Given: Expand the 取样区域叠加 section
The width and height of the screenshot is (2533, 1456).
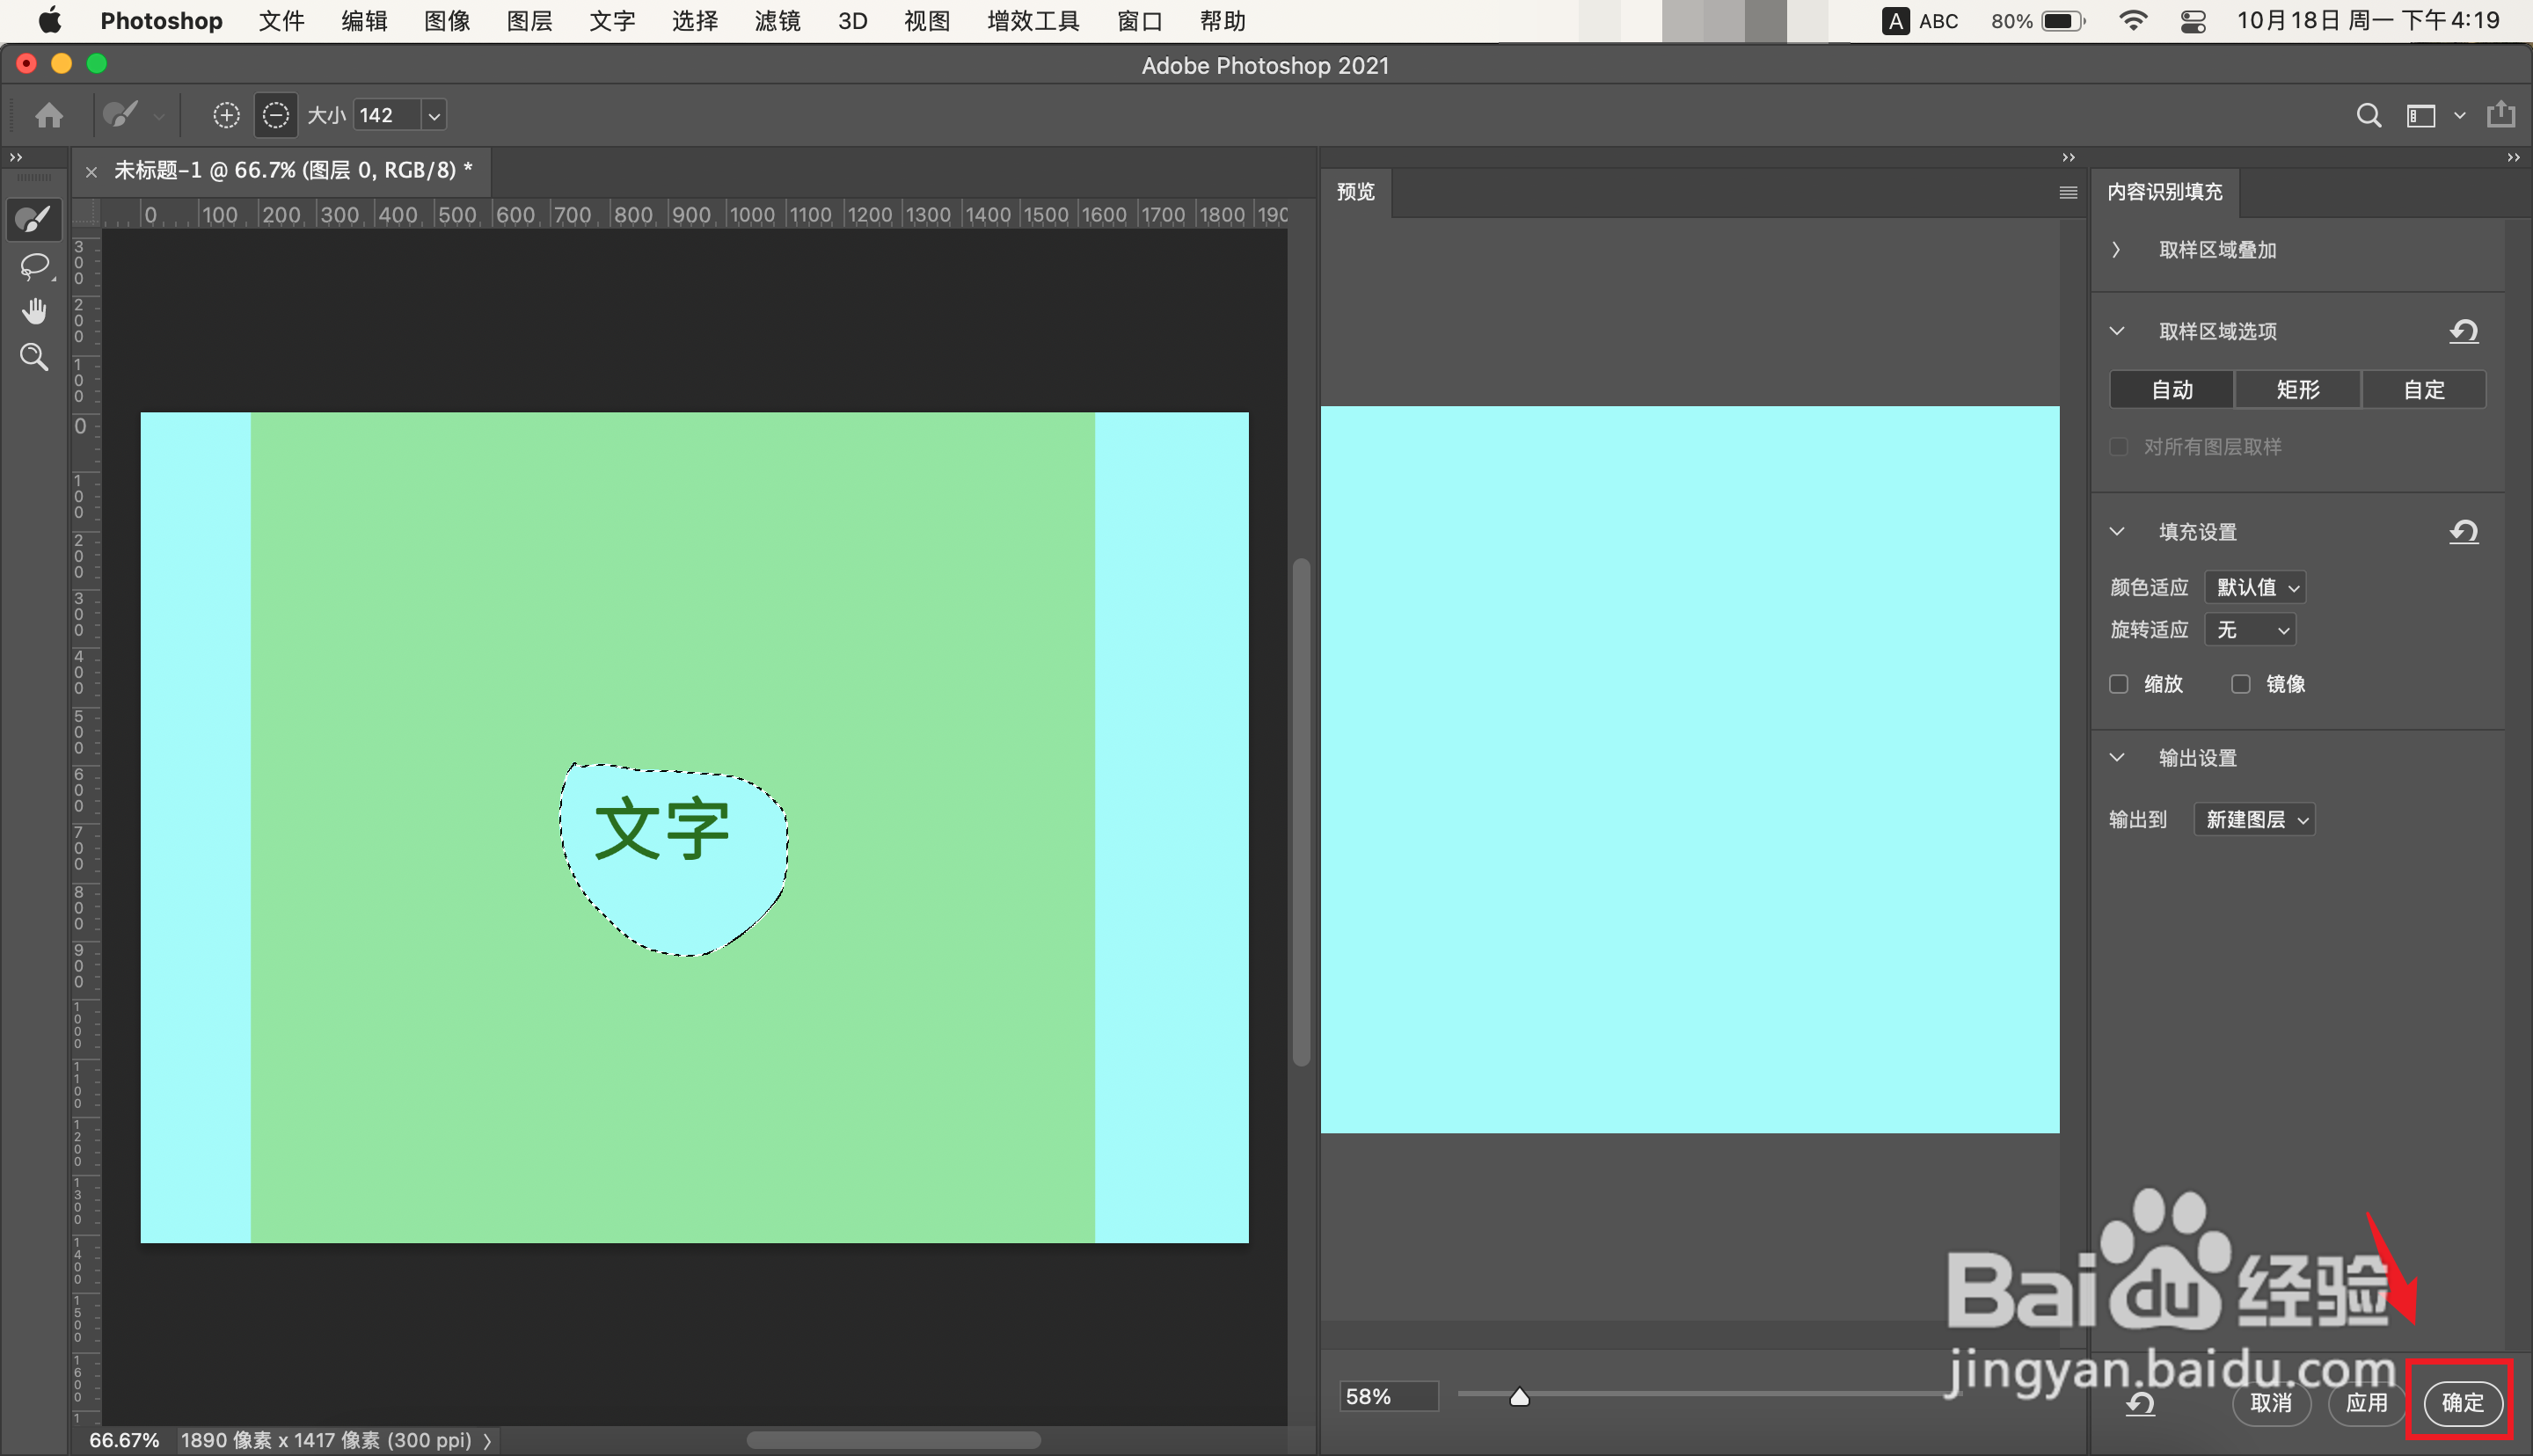Looking at the screenshot, I should (2116, 250).
